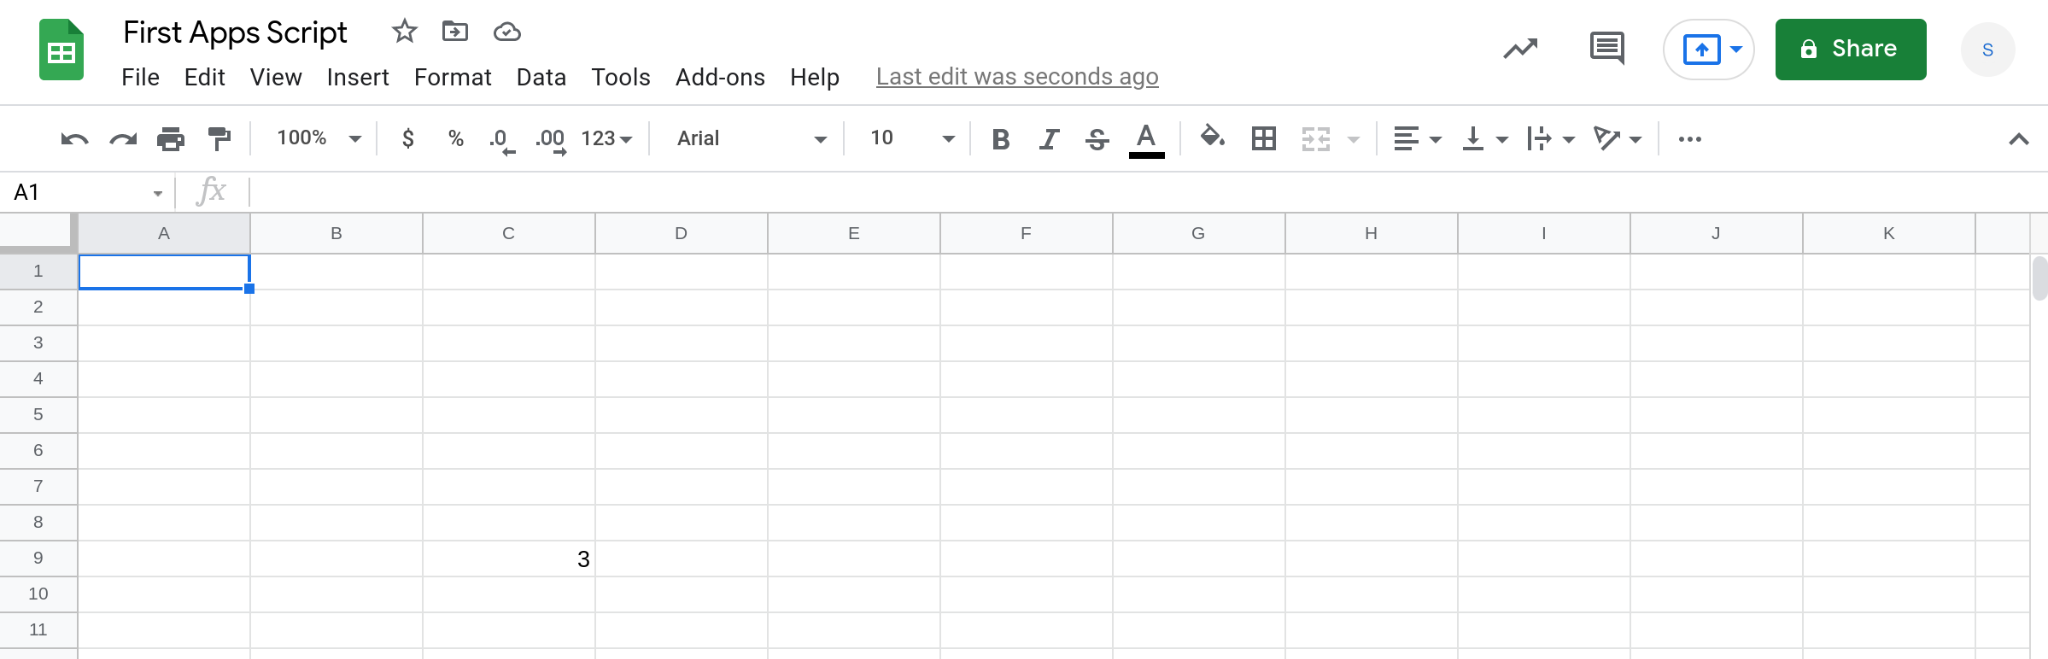Image resolution: width=2048 pixels, height=659 pixels.
Task: Print the spreadsheet
Action: click(x=171, y=139)
